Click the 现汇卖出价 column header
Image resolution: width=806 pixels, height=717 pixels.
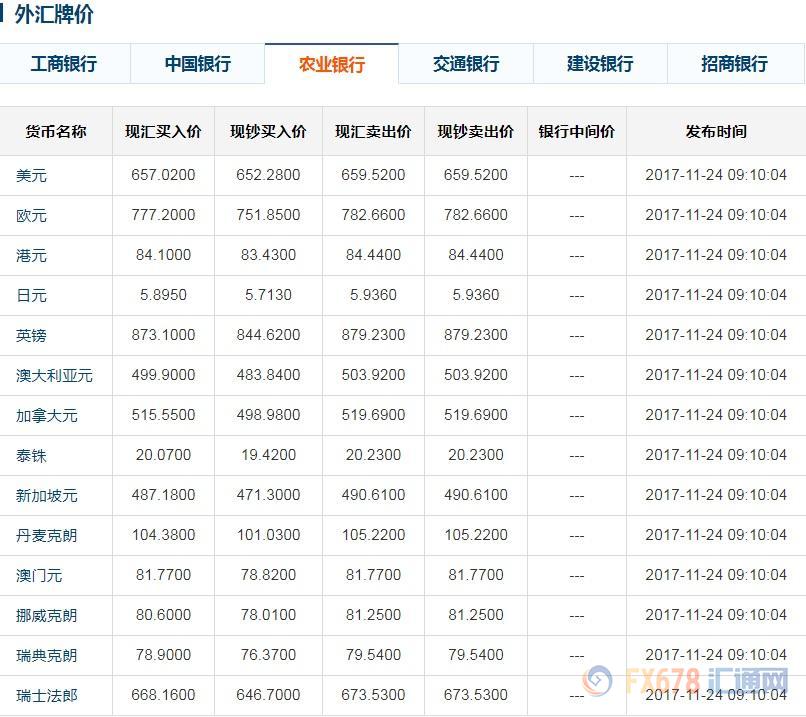tap(373, 132)
